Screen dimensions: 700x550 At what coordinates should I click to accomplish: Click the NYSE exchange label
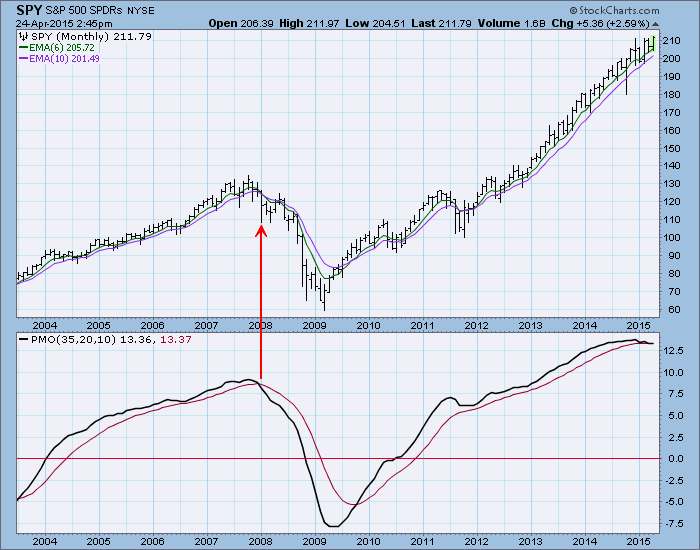(141, 11)
